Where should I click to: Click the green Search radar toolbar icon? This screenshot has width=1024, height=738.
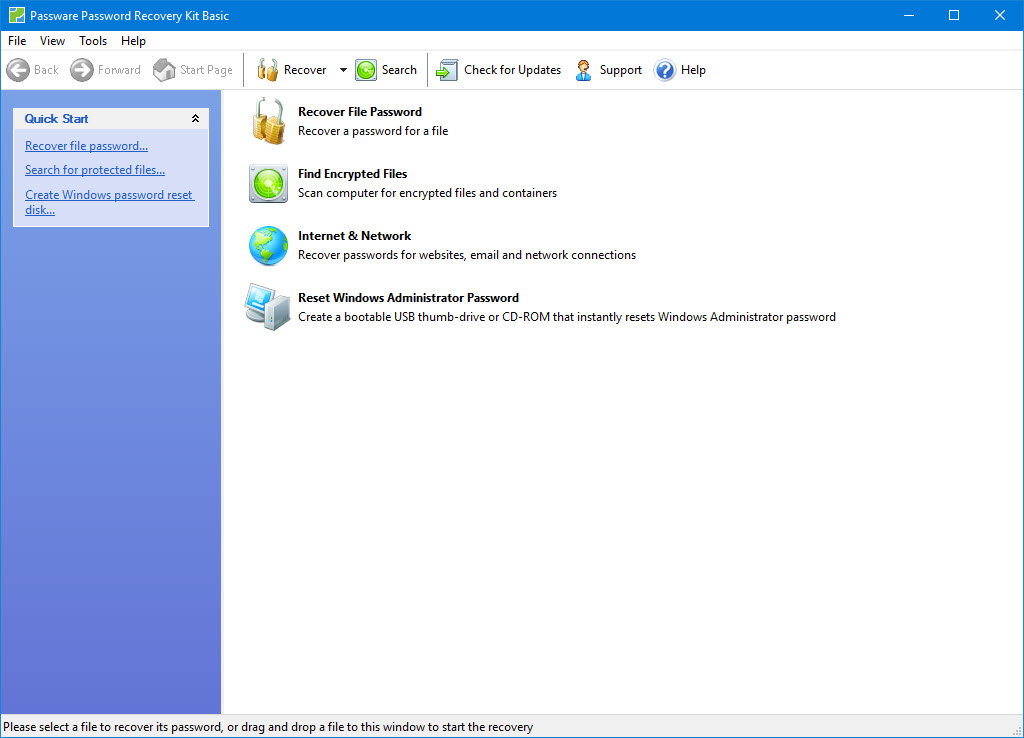(x=366, y=70)
